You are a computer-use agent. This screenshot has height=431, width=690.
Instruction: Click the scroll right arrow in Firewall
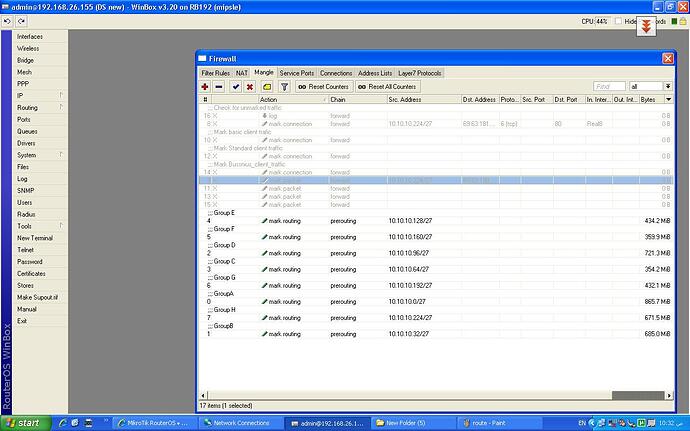pyautogui.click(x=669, y=395)
